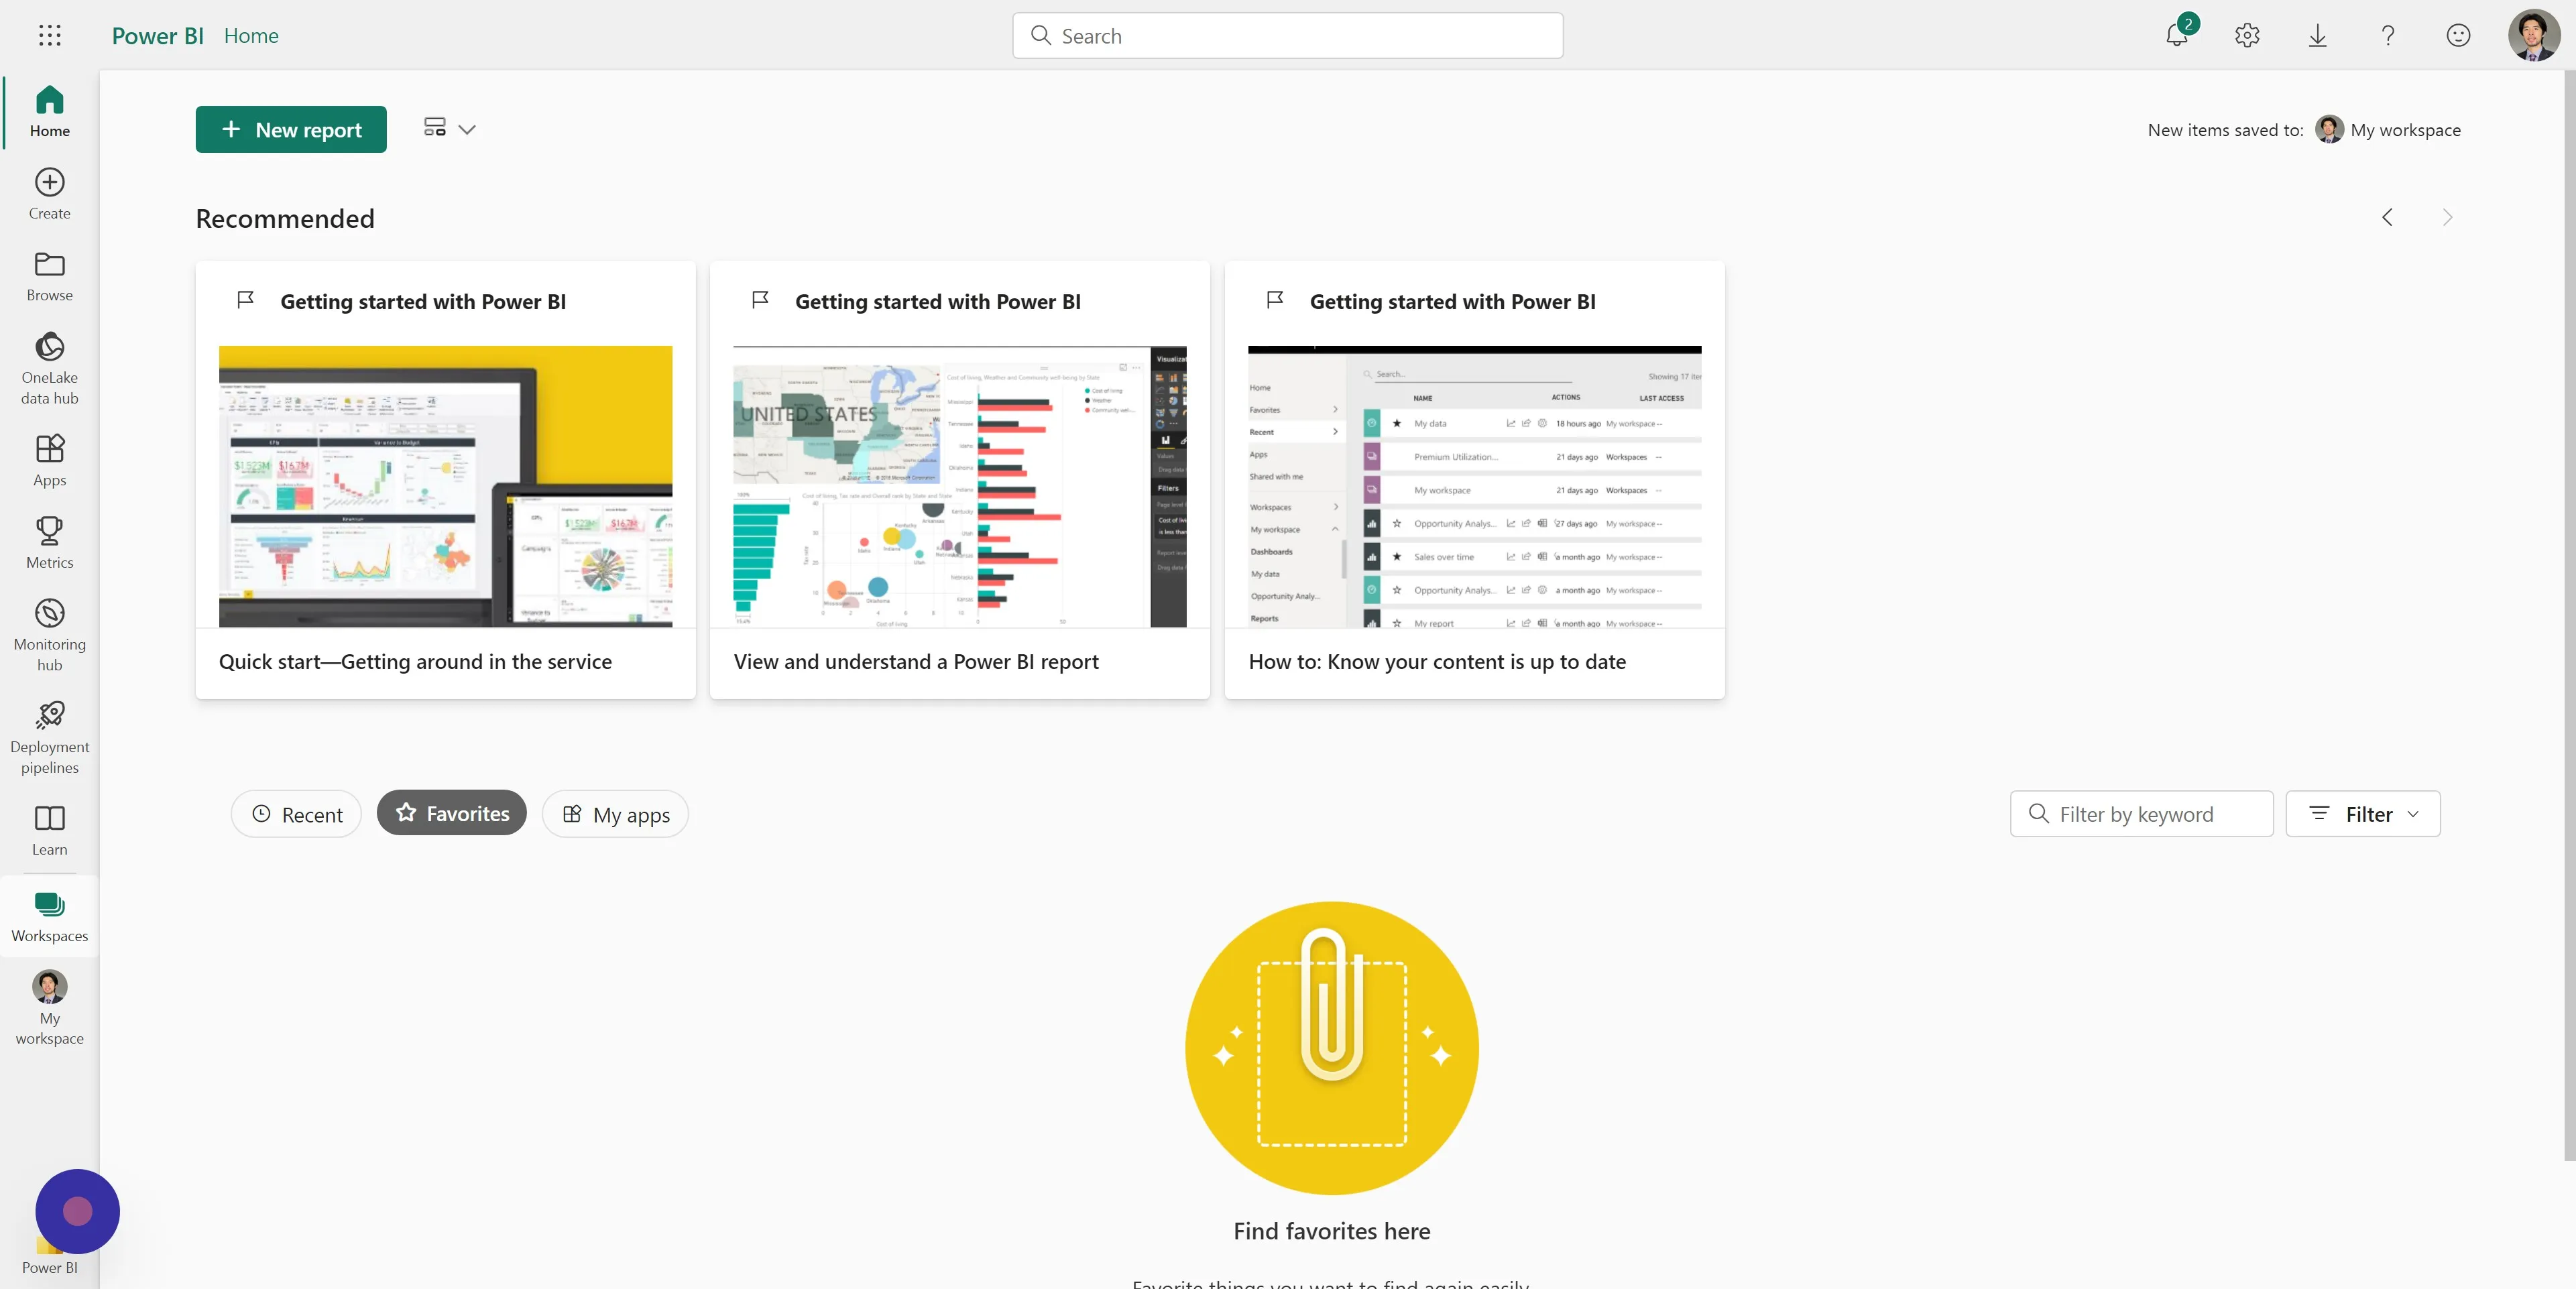The width and height of the screenshot is (2576, 1289).
Task: Open OneLake data hub
Action: [50, 368]
